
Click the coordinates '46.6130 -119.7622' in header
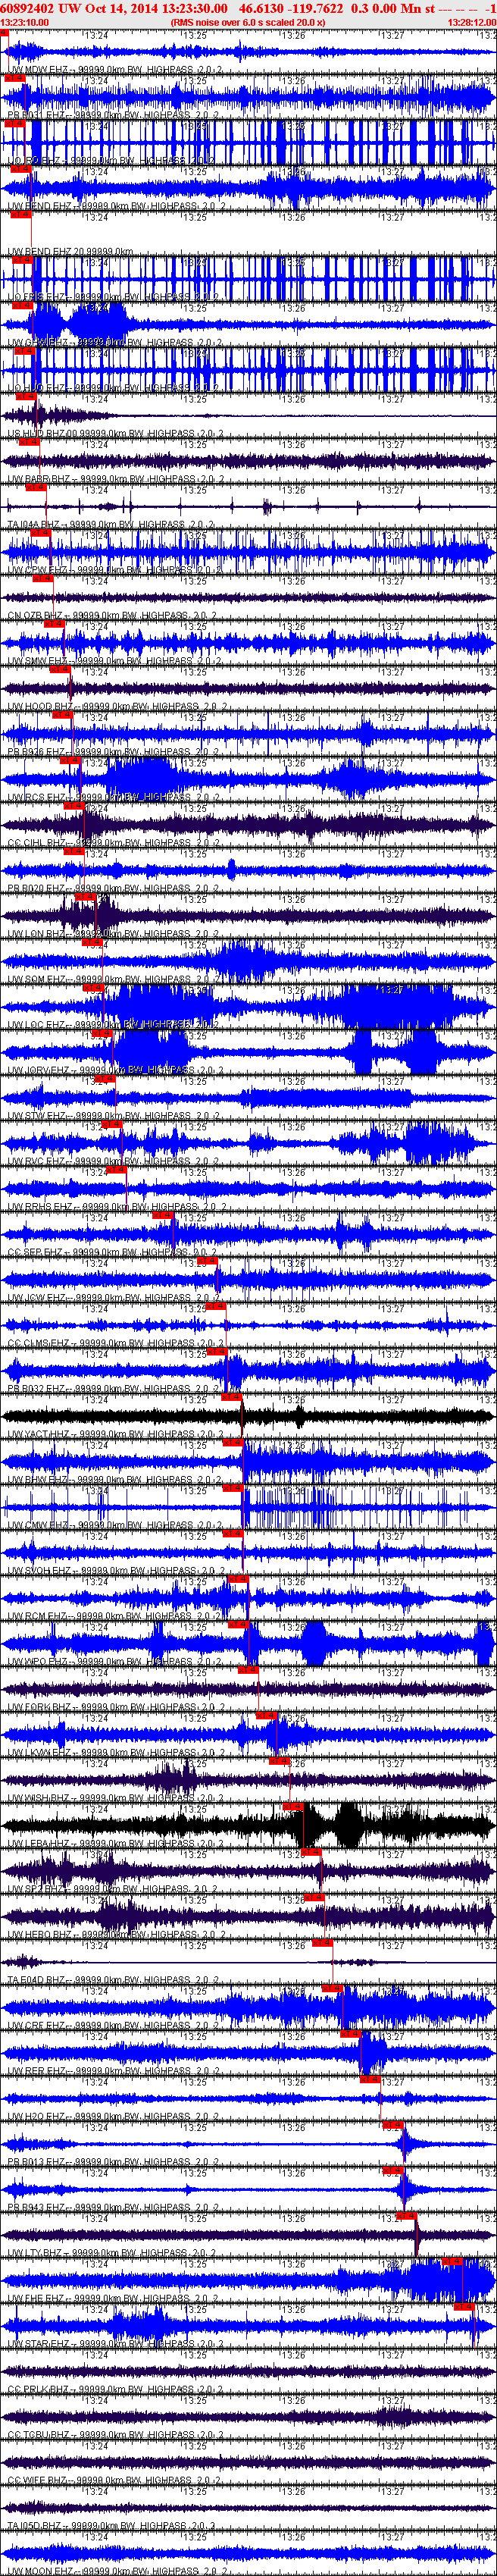[290, 8]
